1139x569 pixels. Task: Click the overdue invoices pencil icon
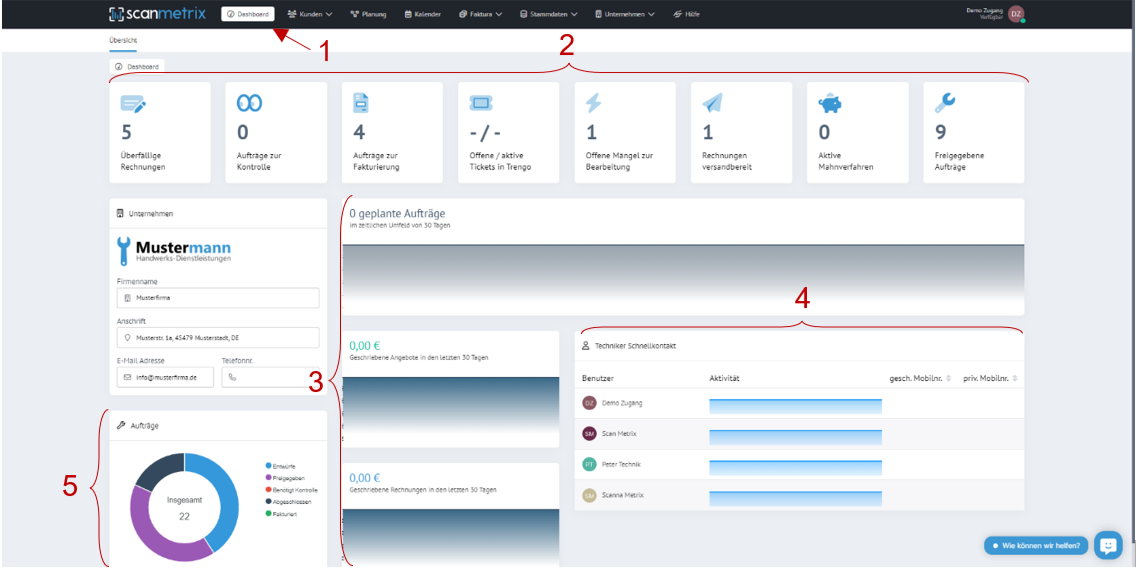(x=134, y=104)
